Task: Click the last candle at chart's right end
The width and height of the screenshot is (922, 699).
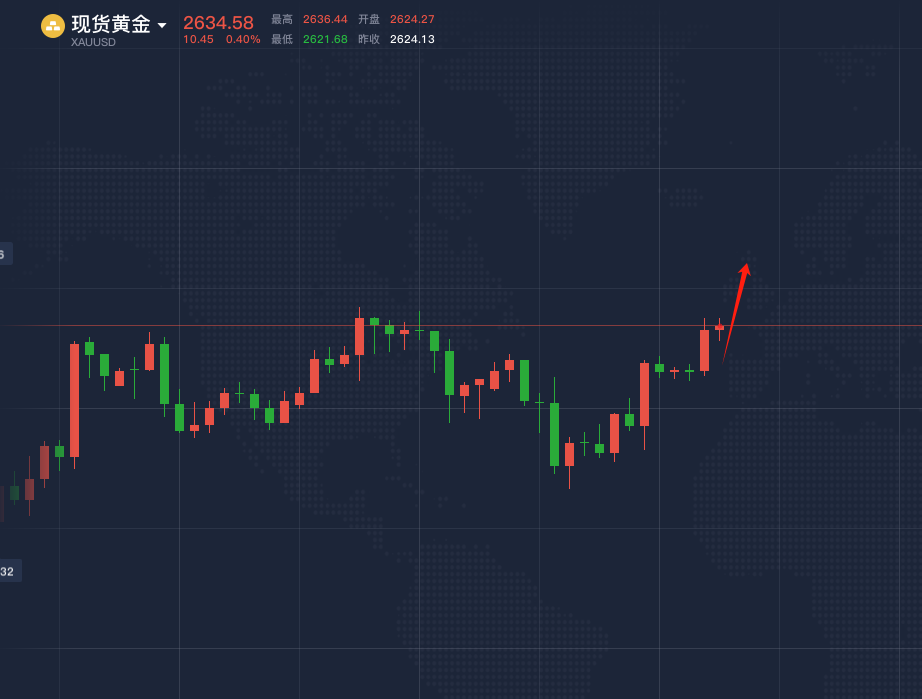Action: [x=719, y=328]
